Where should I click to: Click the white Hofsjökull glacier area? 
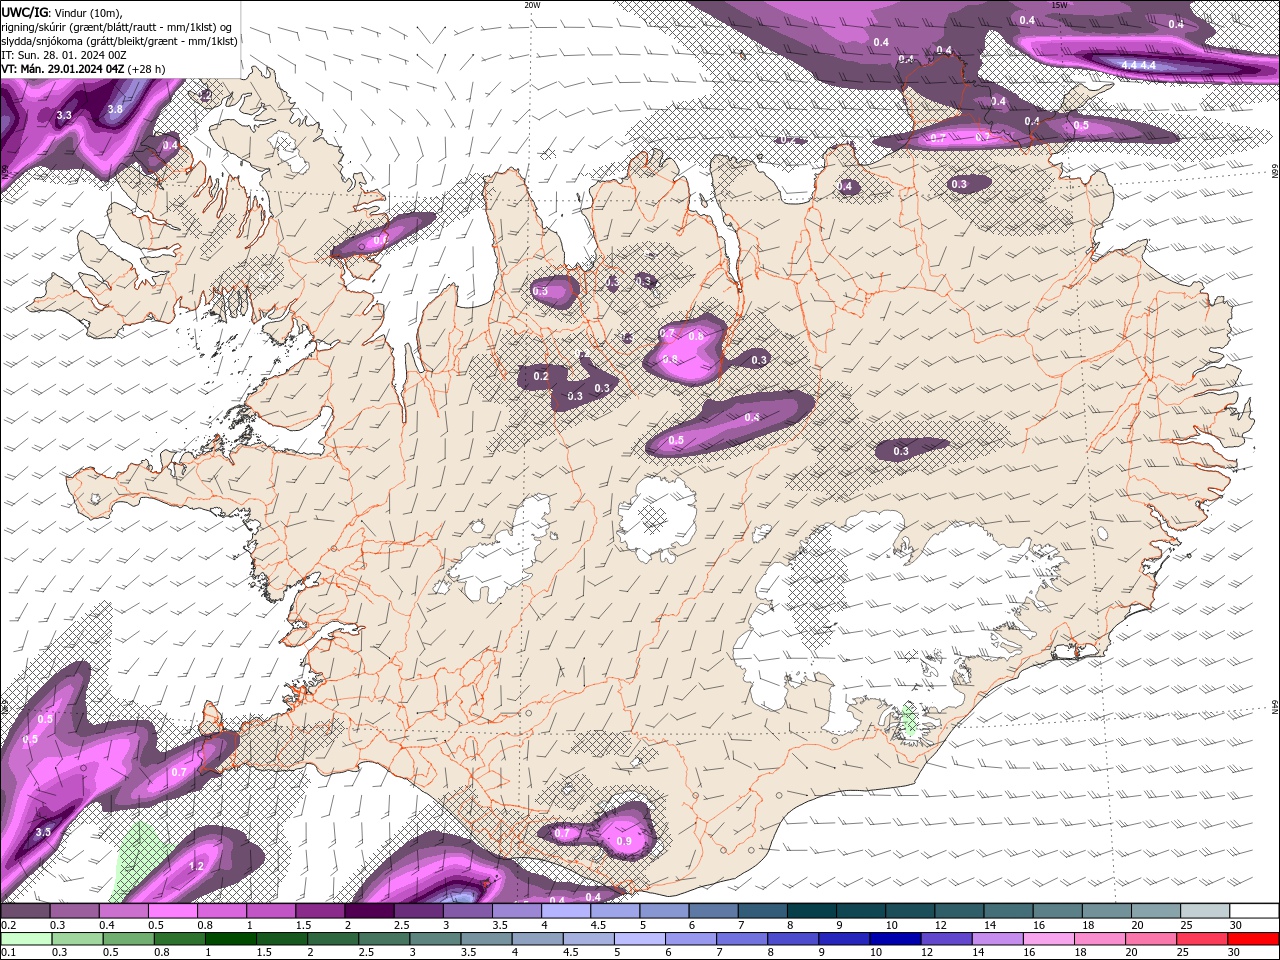(x=657, y=519)
